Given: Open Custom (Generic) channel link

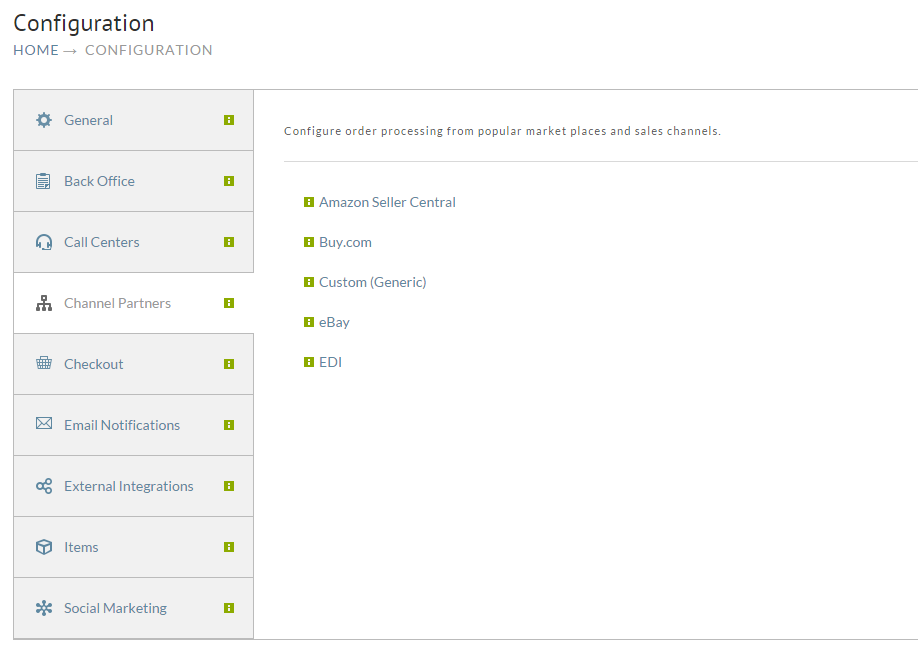Looking at the screenshot, I should pyautogui.click(x=372, y=282).
